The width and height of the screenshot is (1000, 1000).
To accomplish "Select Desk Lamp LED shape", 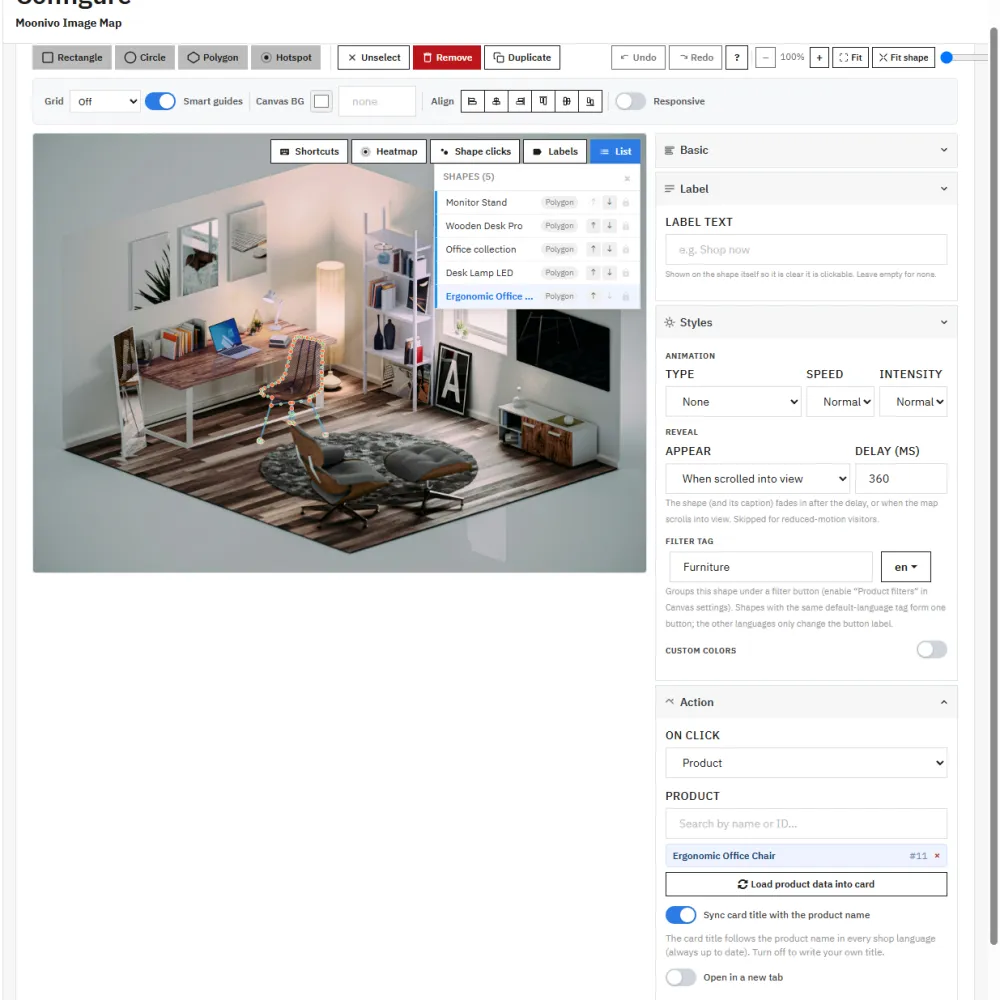I will tap(480, 273).
